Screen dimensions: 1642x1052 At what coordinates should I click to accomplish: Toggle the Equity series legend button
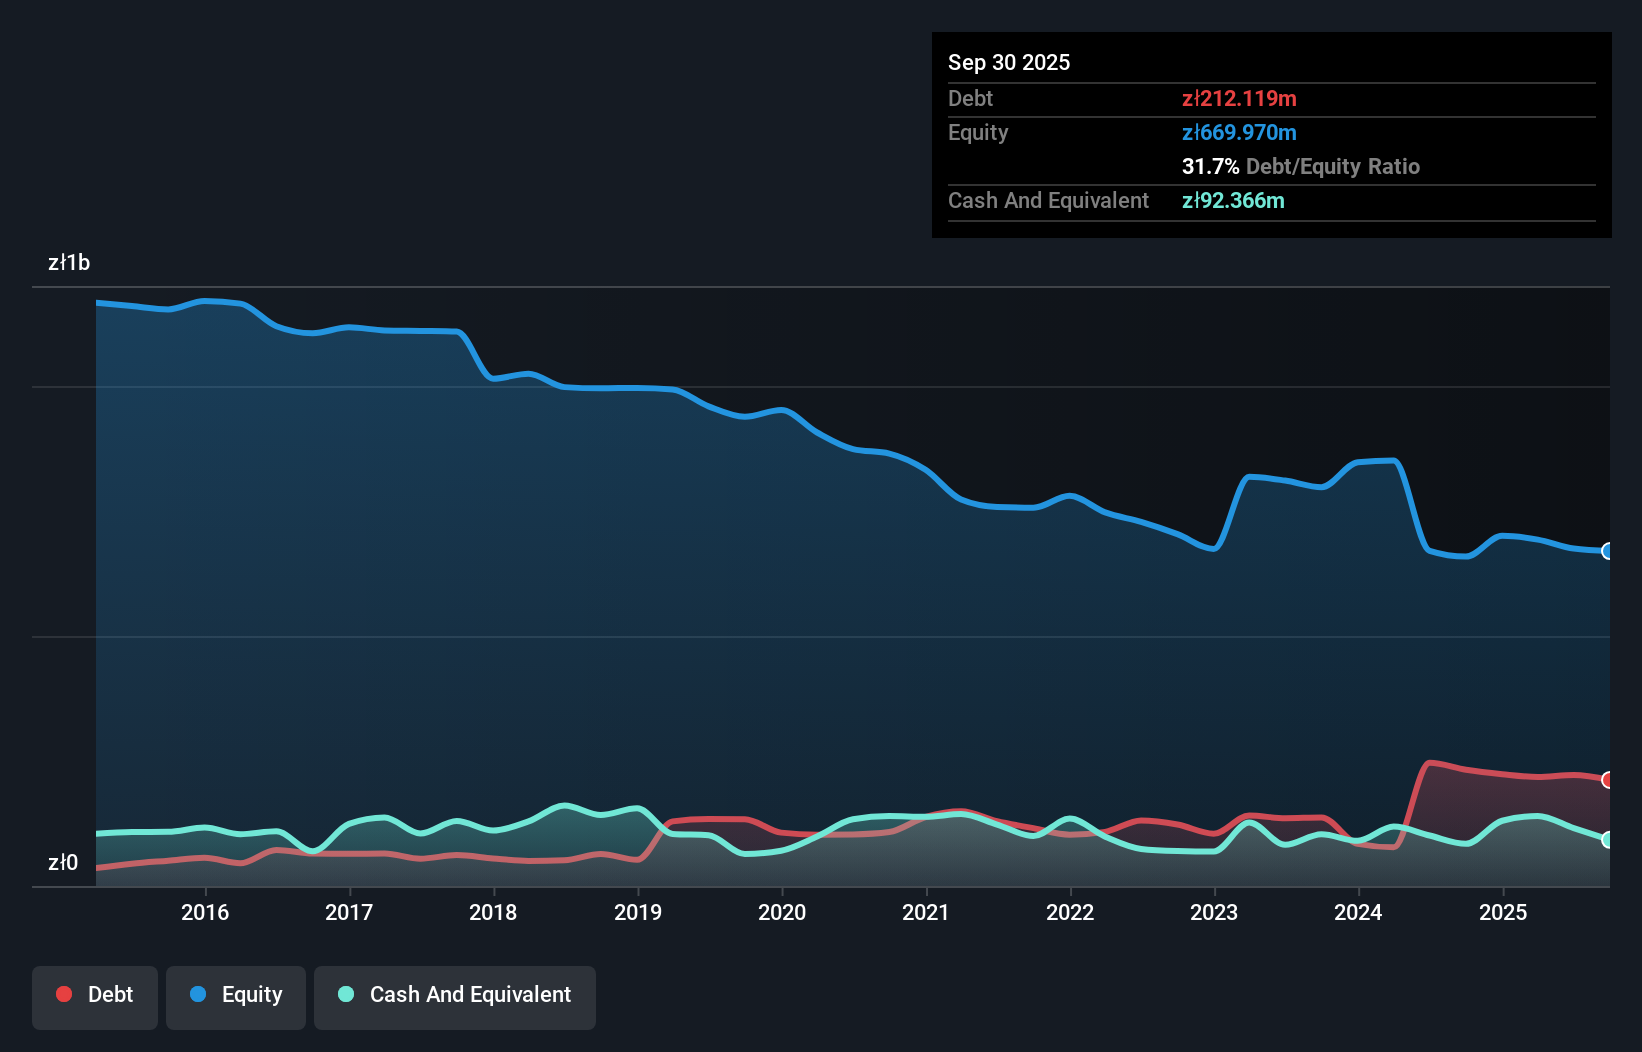tap(236, 997)
